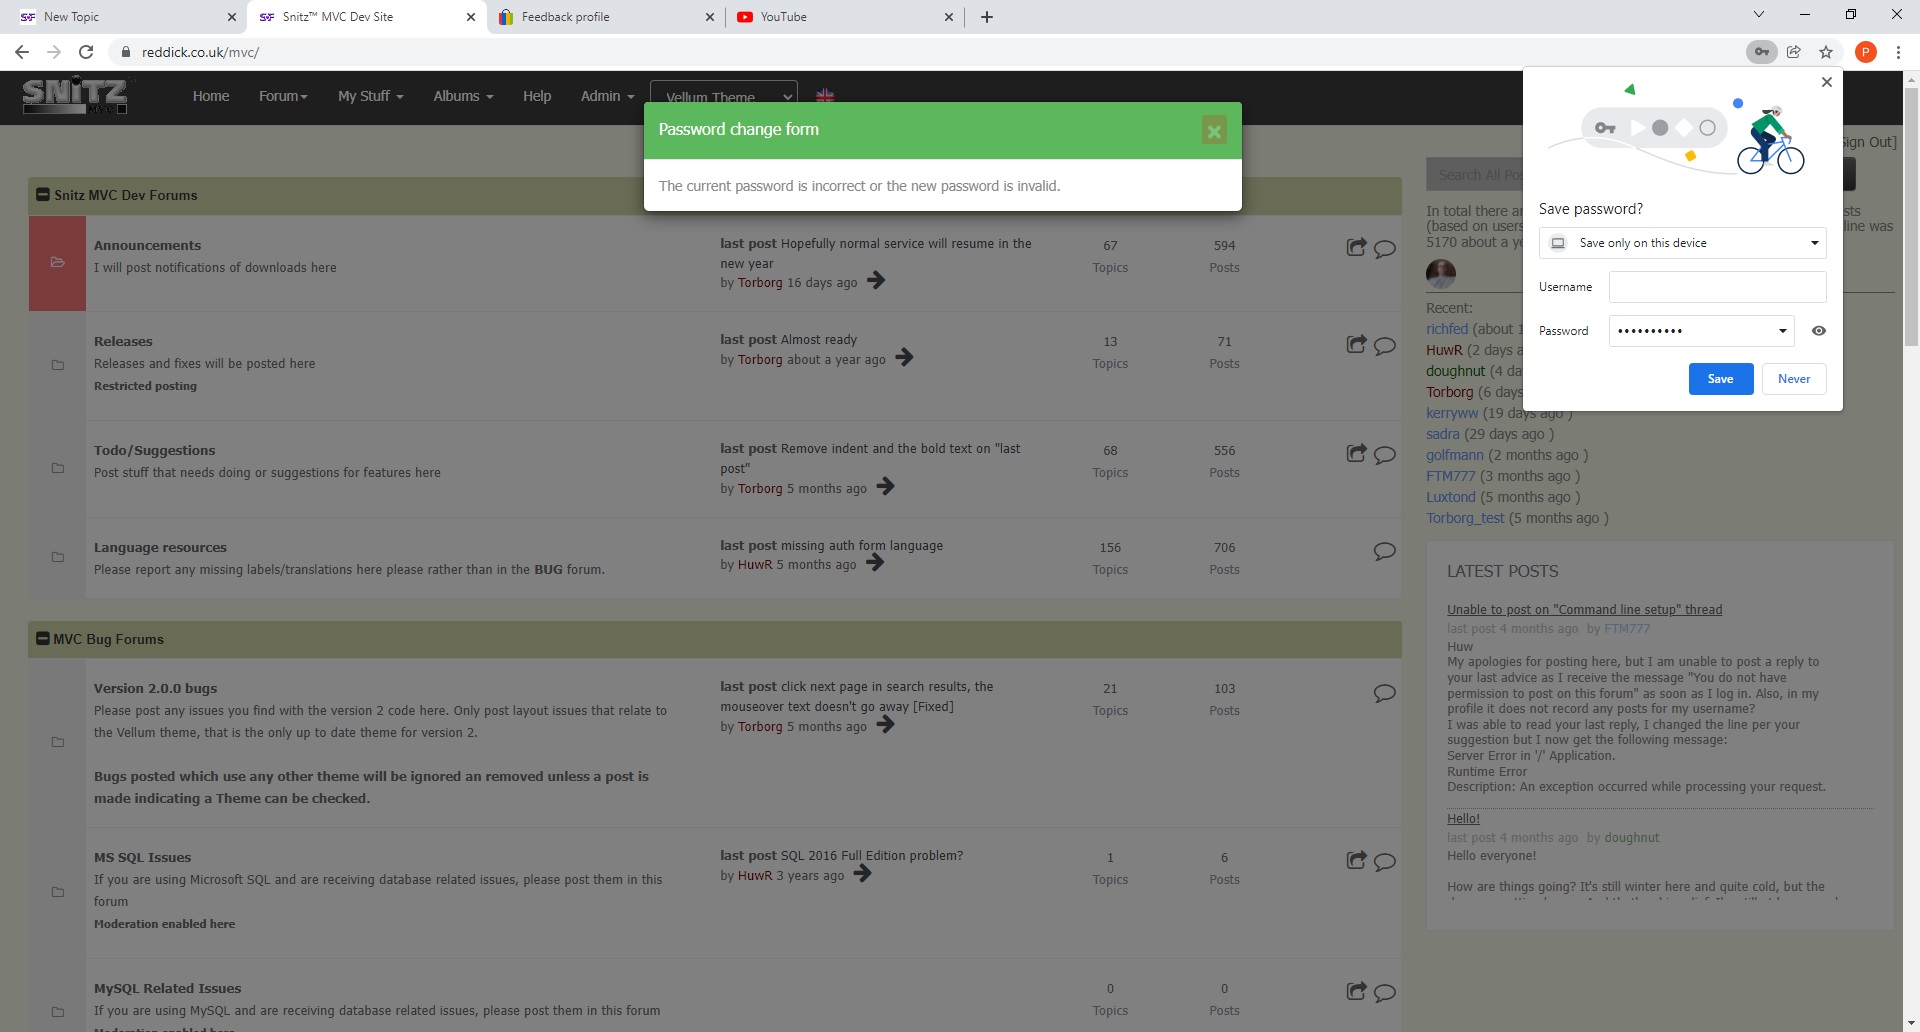Expand the saved password suggestions dropdown arrow
Image resolution: width=1920 pixels, height=1032 pixels.
[x=1782, y=331]
